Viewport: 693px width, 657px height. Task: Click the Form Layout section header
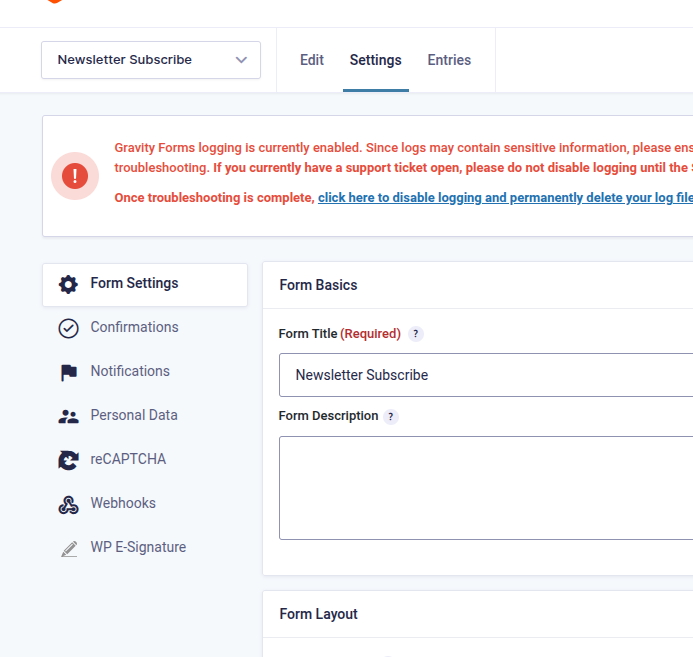318,614
